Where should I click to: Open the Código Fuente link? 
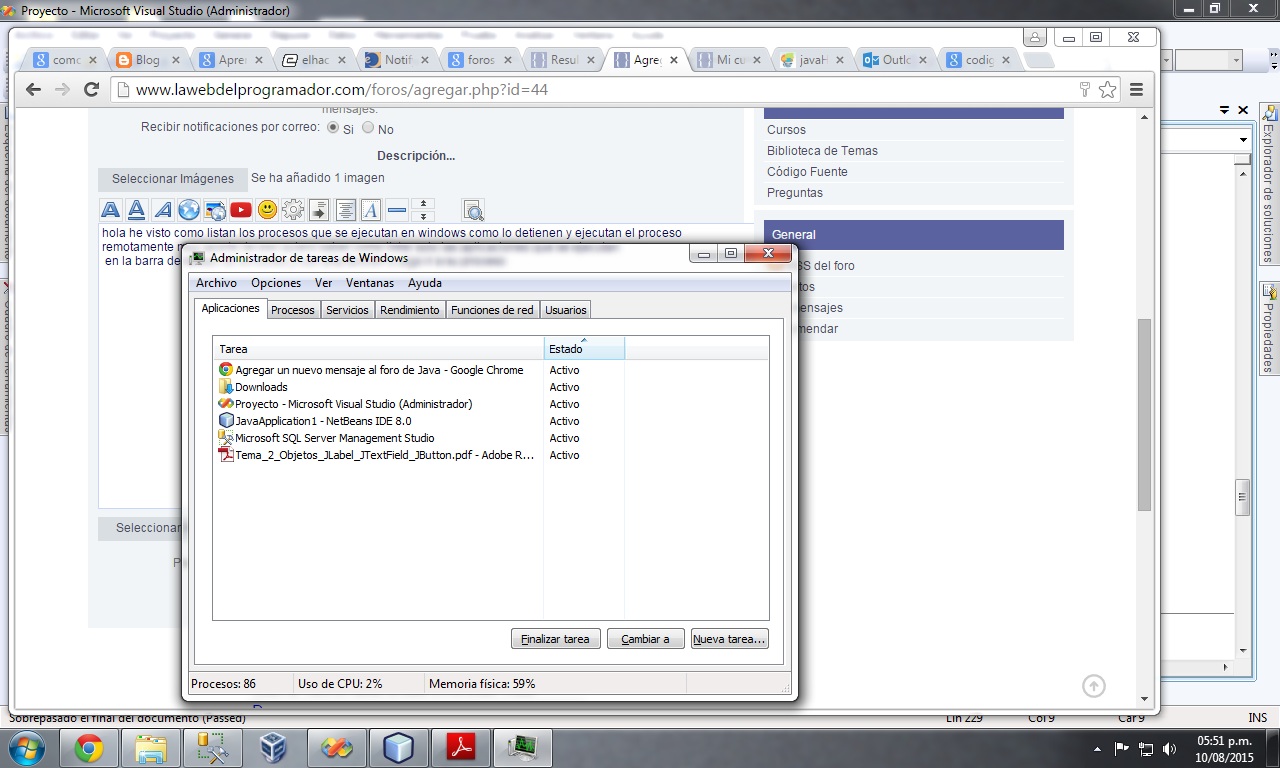[x=807, y=172]
